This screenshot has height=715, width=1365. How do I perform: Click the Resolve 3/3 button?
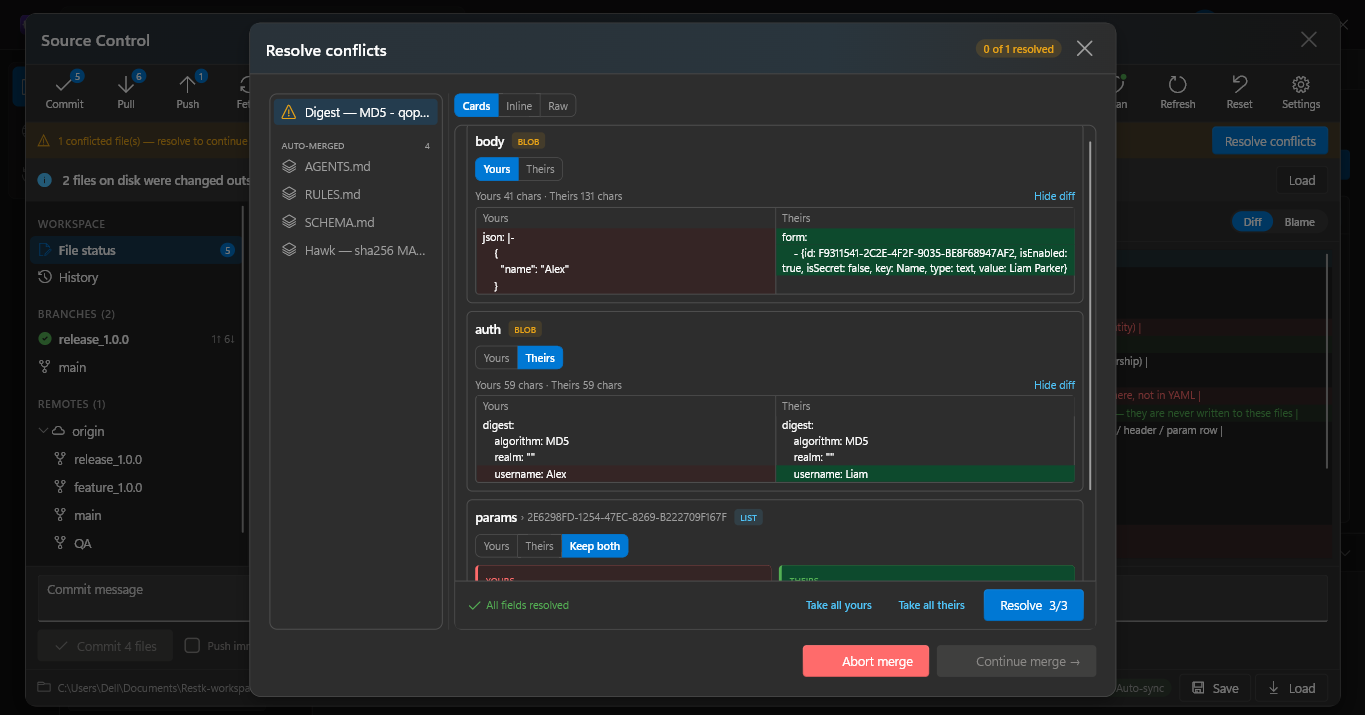[x=1033, y=605]
